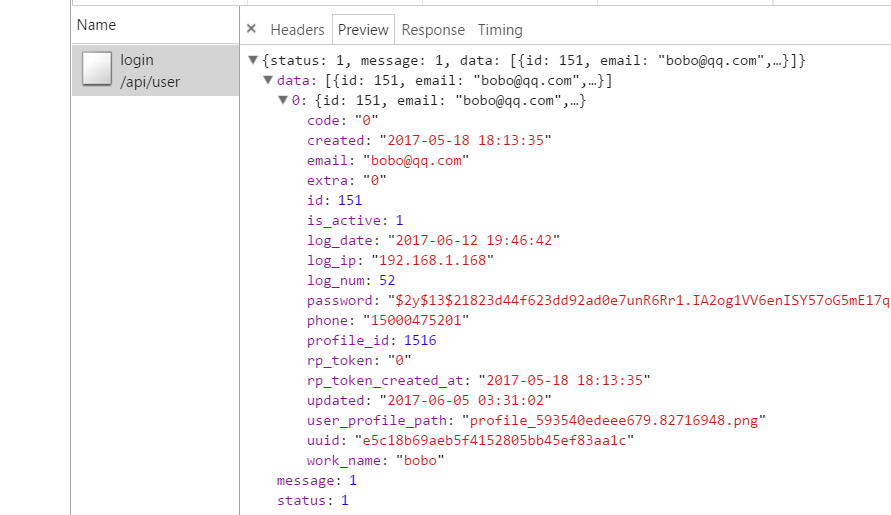Click the rp_token_created_at property row

pos(478,380)
